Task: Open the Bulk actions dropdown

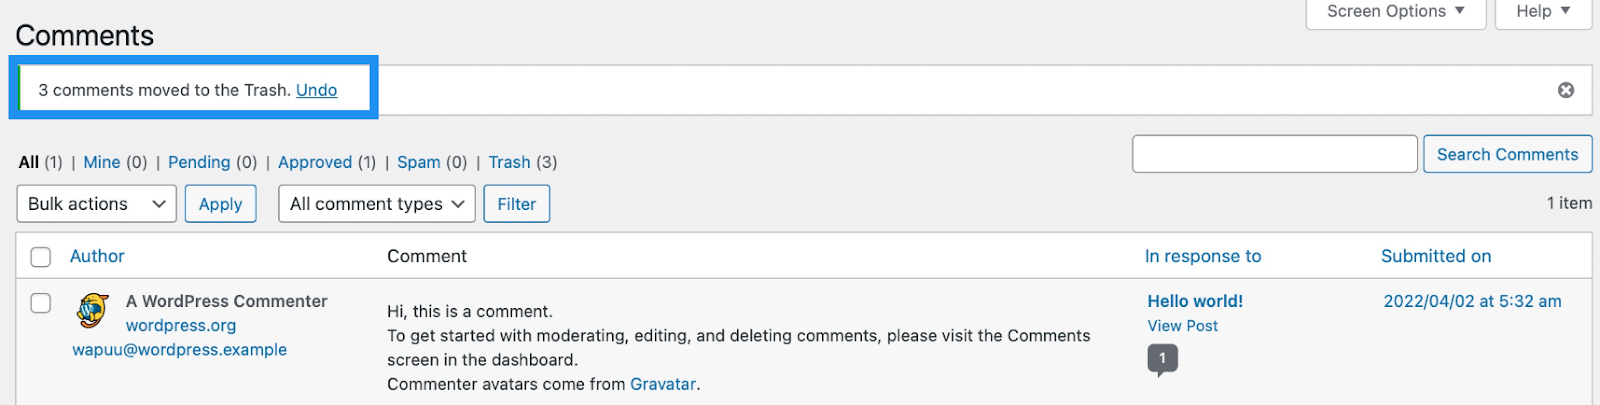Action: [97, 204]
